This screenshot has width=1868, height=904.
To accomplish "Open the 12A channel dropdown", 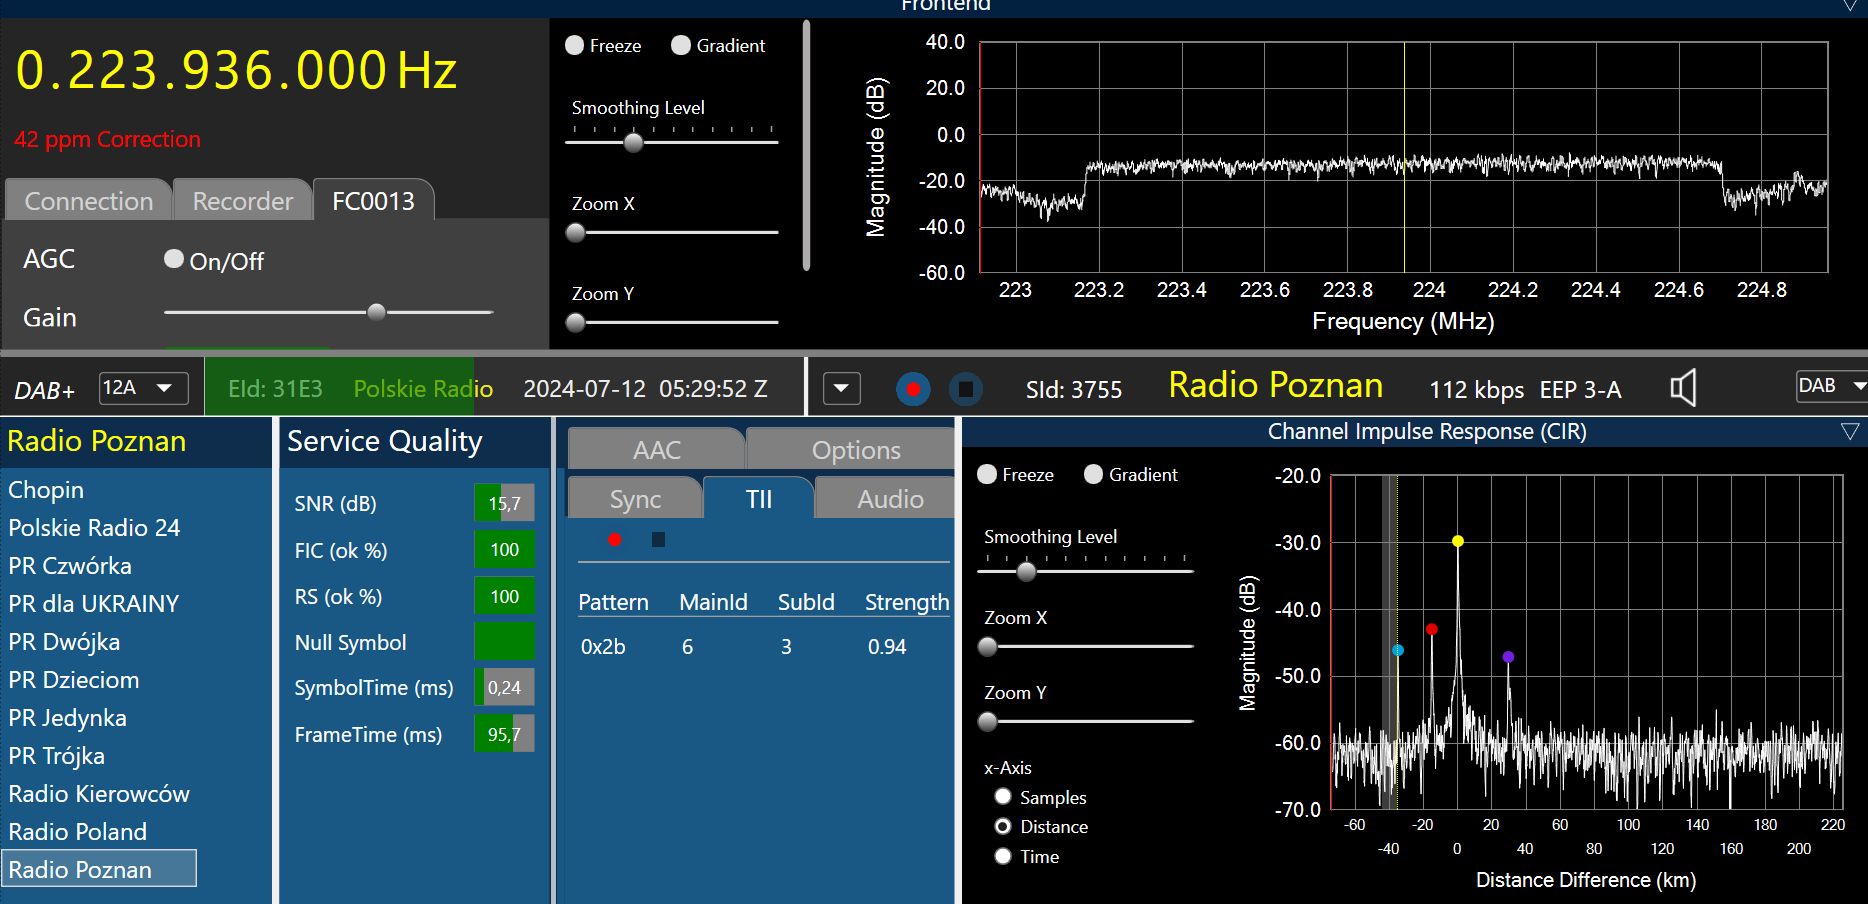I will 144,388.
